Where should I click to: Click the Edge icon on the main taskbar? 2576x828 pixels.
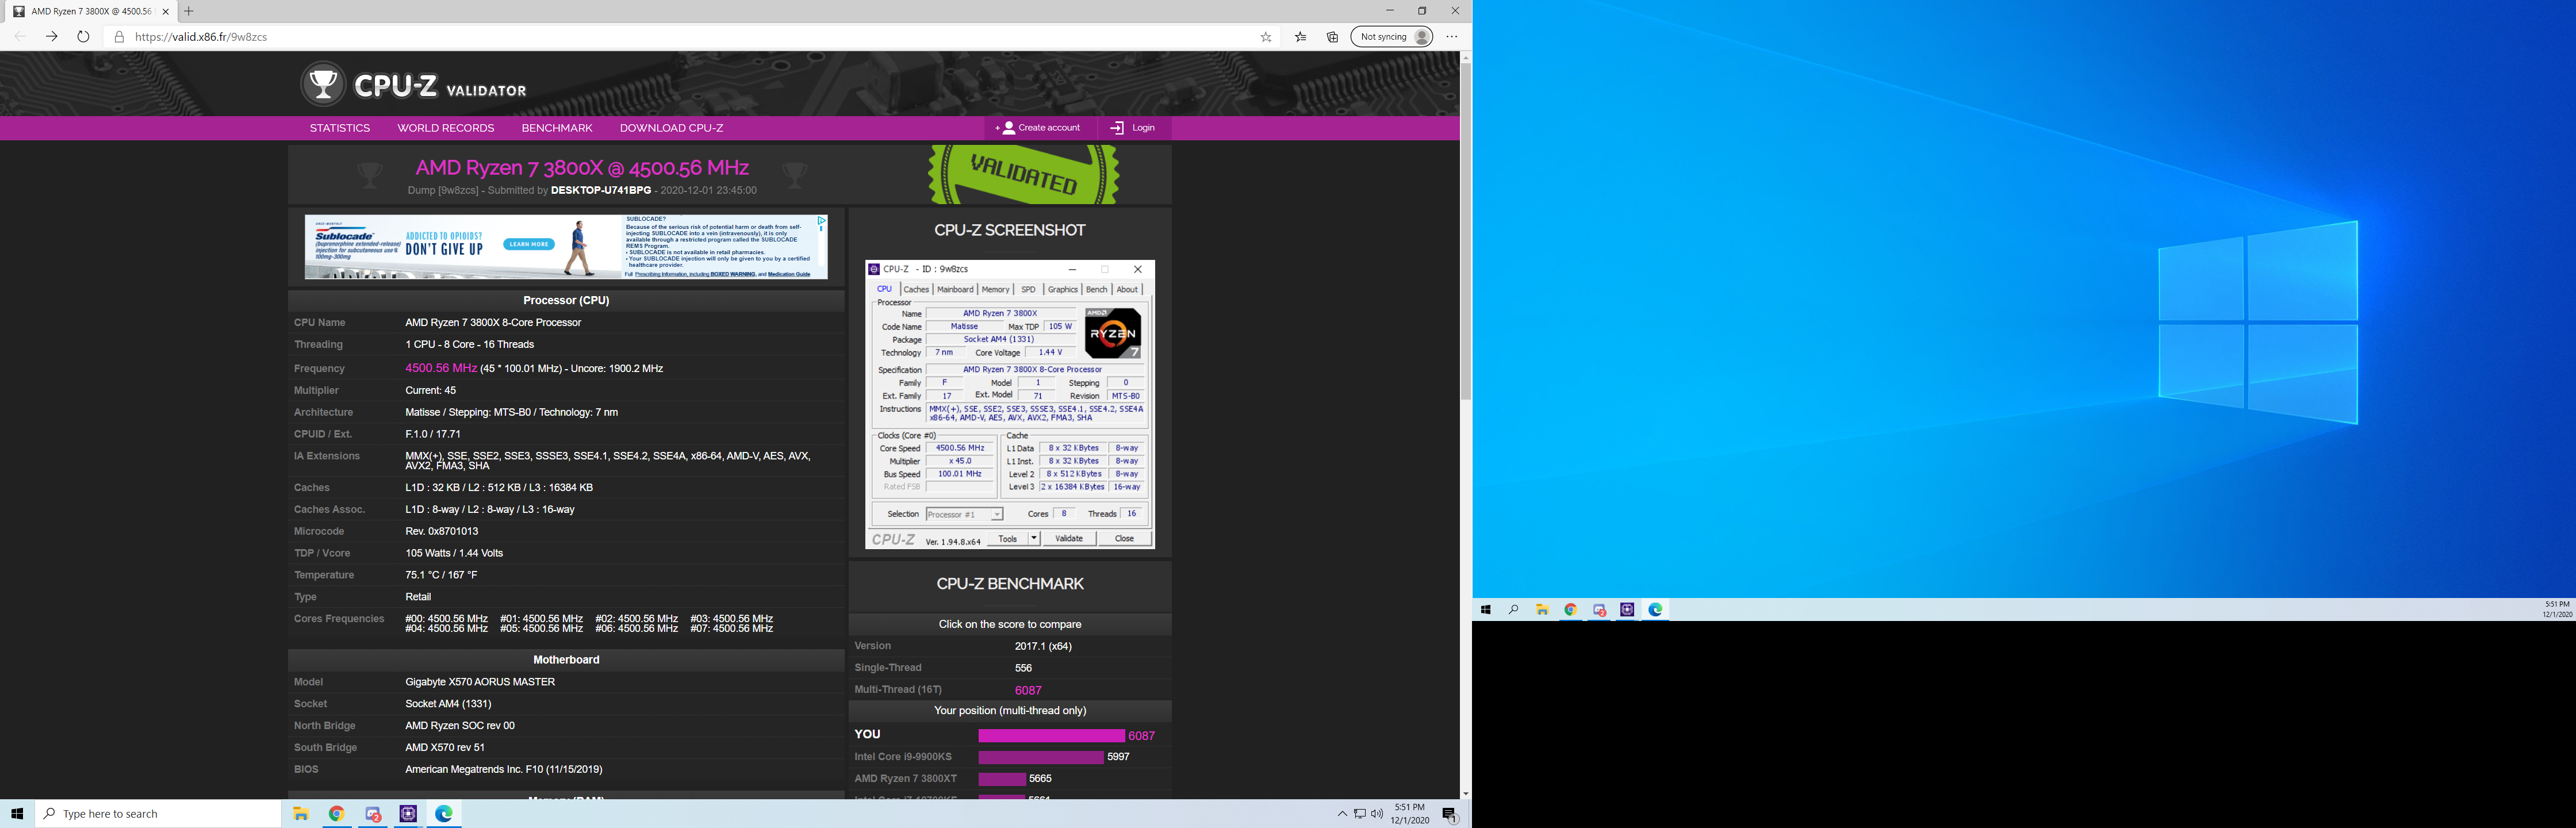(444, 814)
